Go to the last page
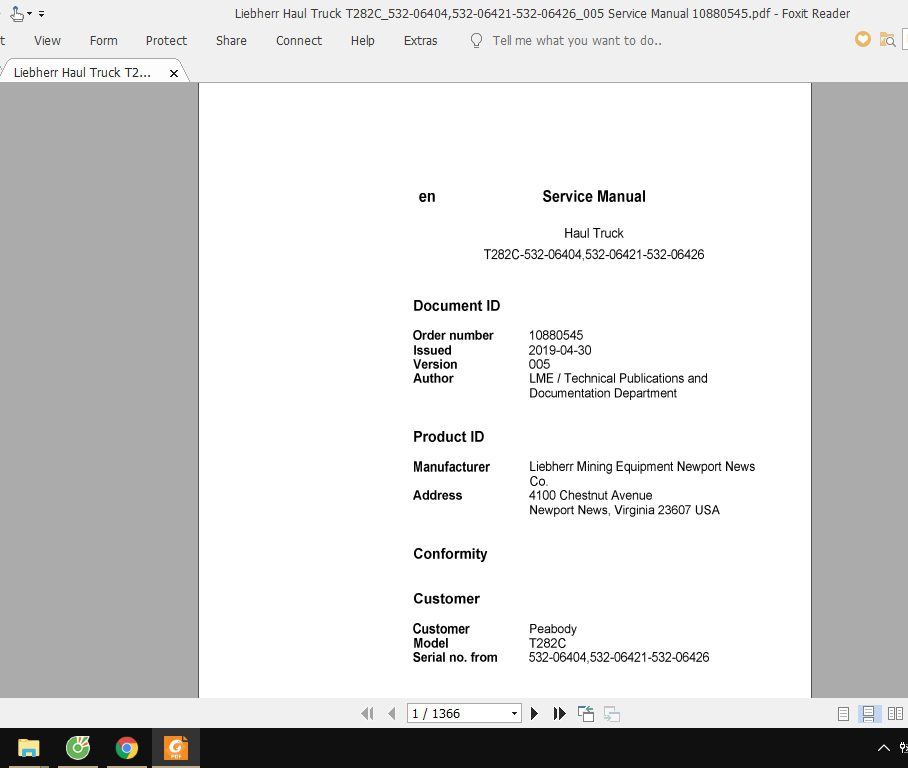The height and width of the screenshot is (768, 908). click(x=559, y=714)
